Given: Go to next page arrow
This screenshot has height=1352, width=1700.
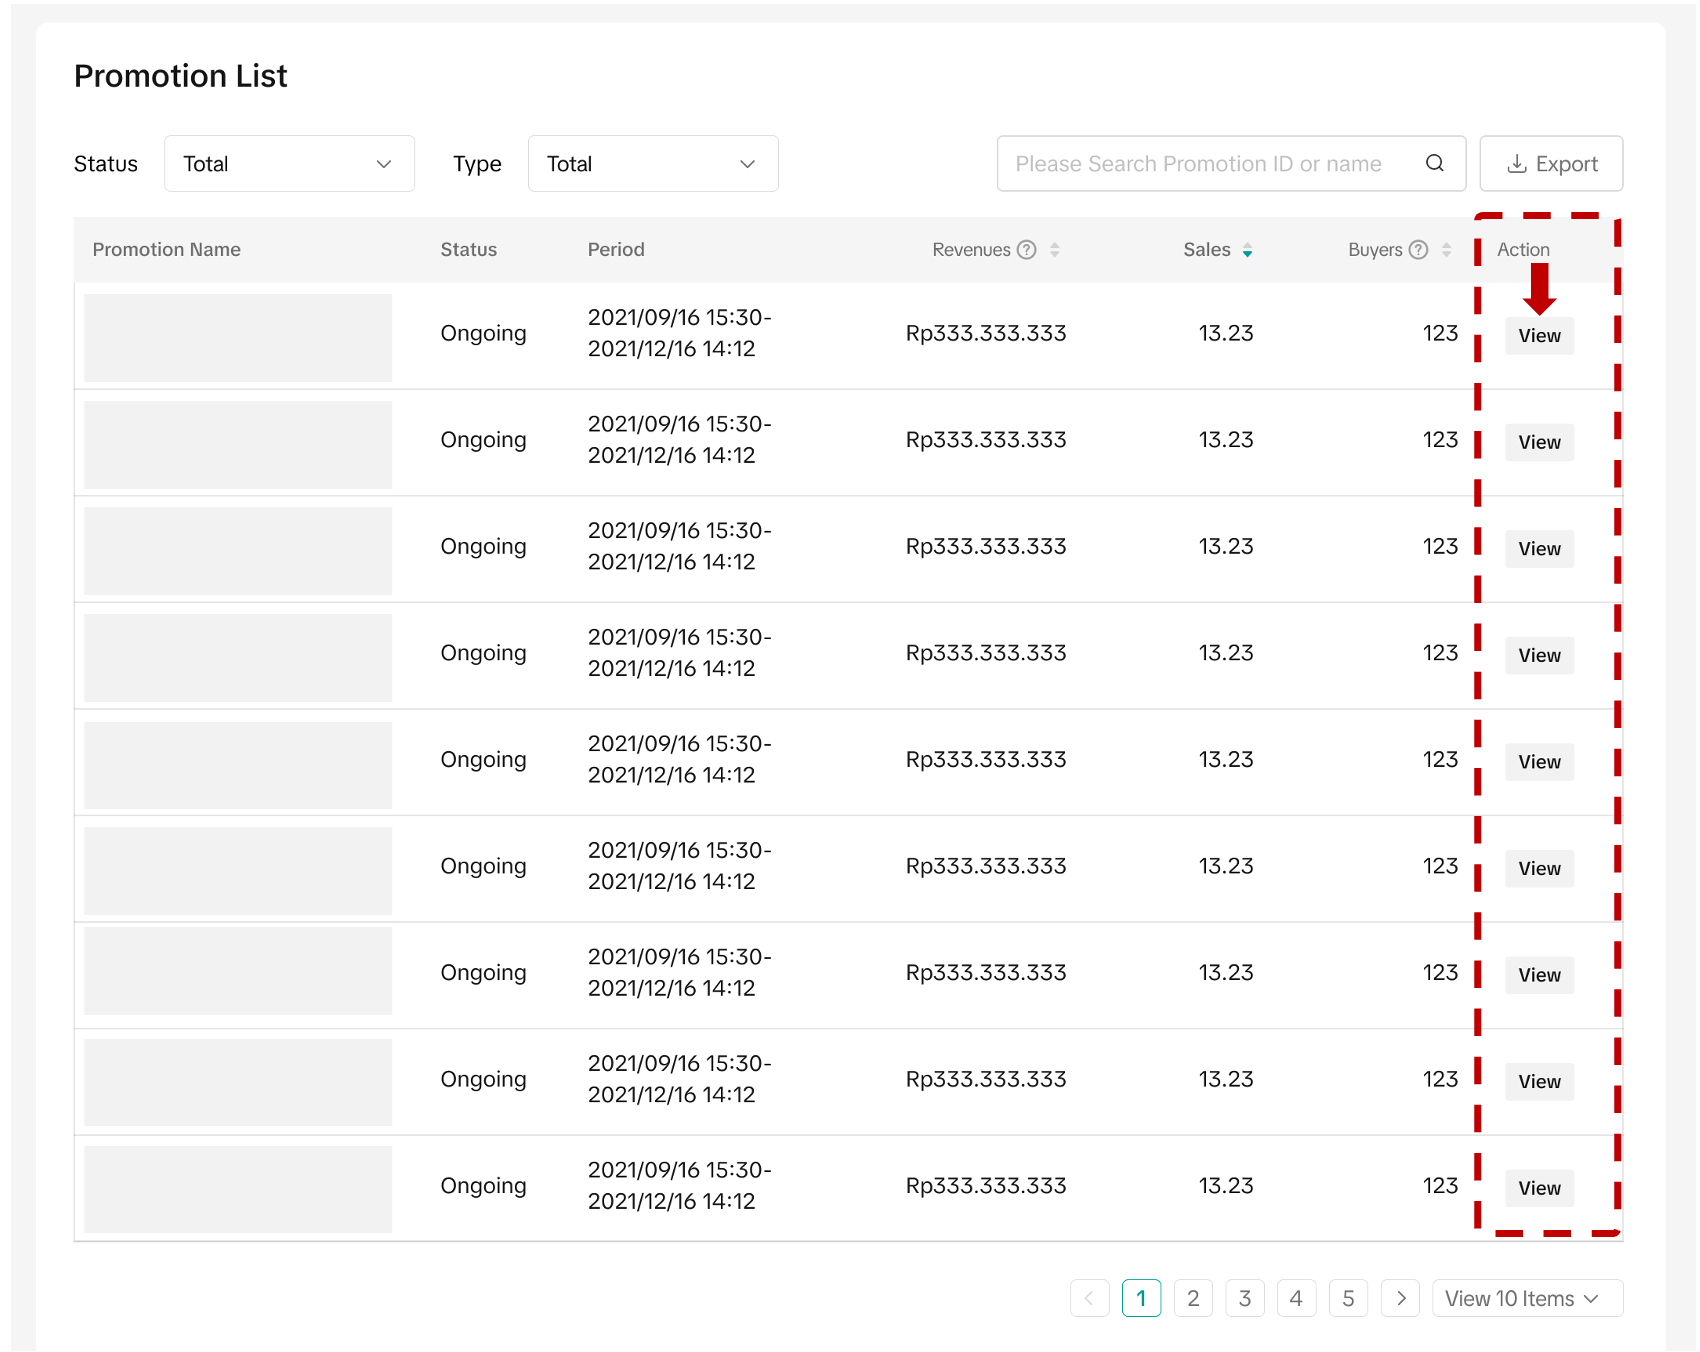Looking at the screenshot, I should [x=1400, y=1298].
